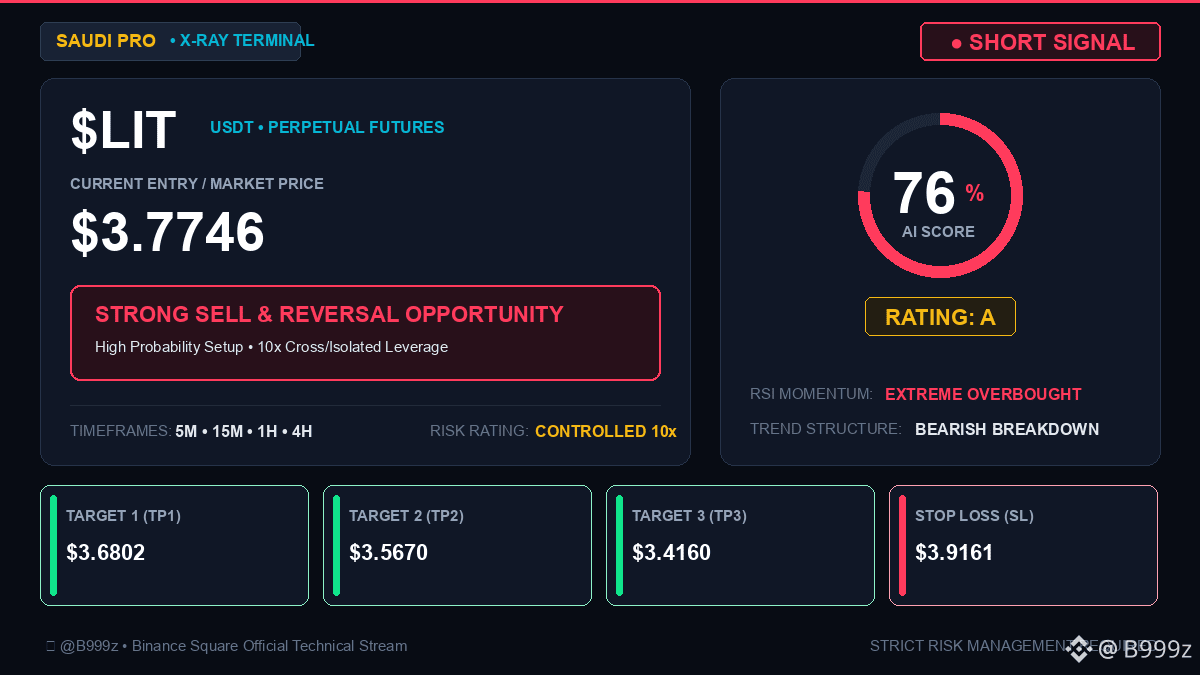Image resolution: width=1200 pixels, height=675 pixels.
Task: Click the green bar on TP1 card
Action: 53,545
